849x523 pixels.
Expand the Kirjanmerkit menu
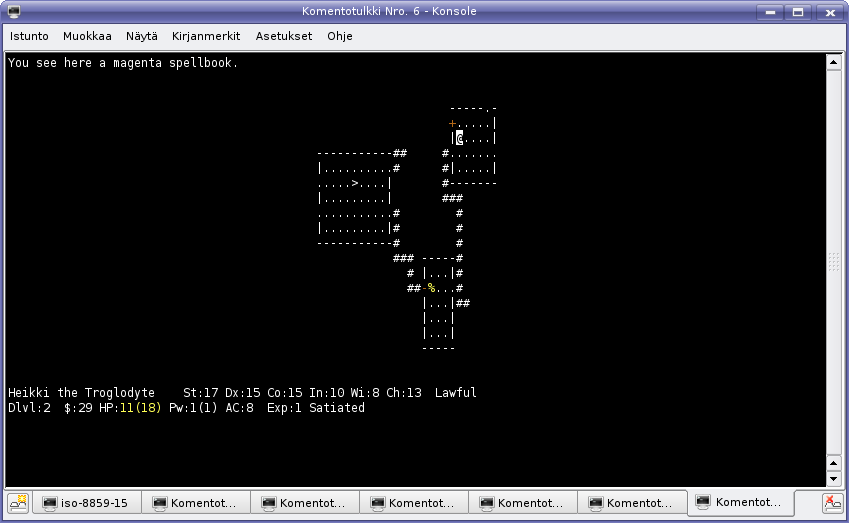(206, 36)
